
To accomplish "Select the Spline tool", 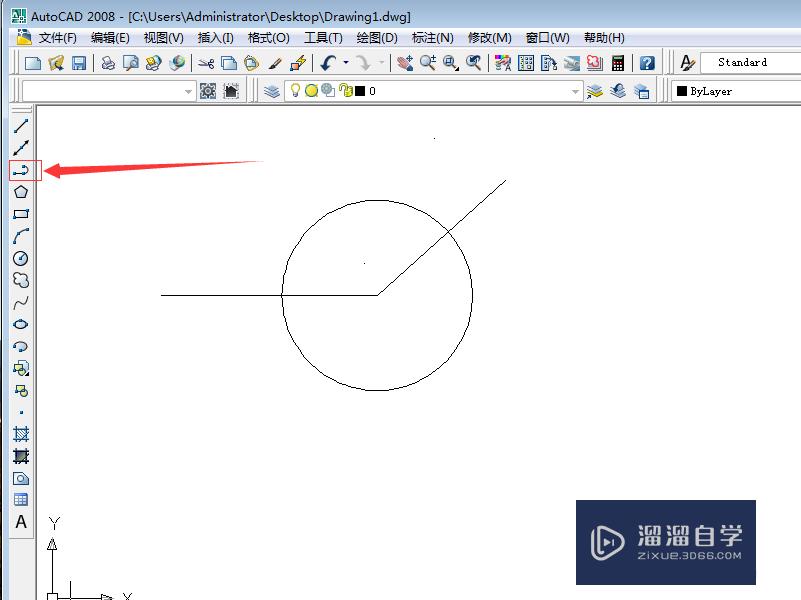I will point(22,301).
